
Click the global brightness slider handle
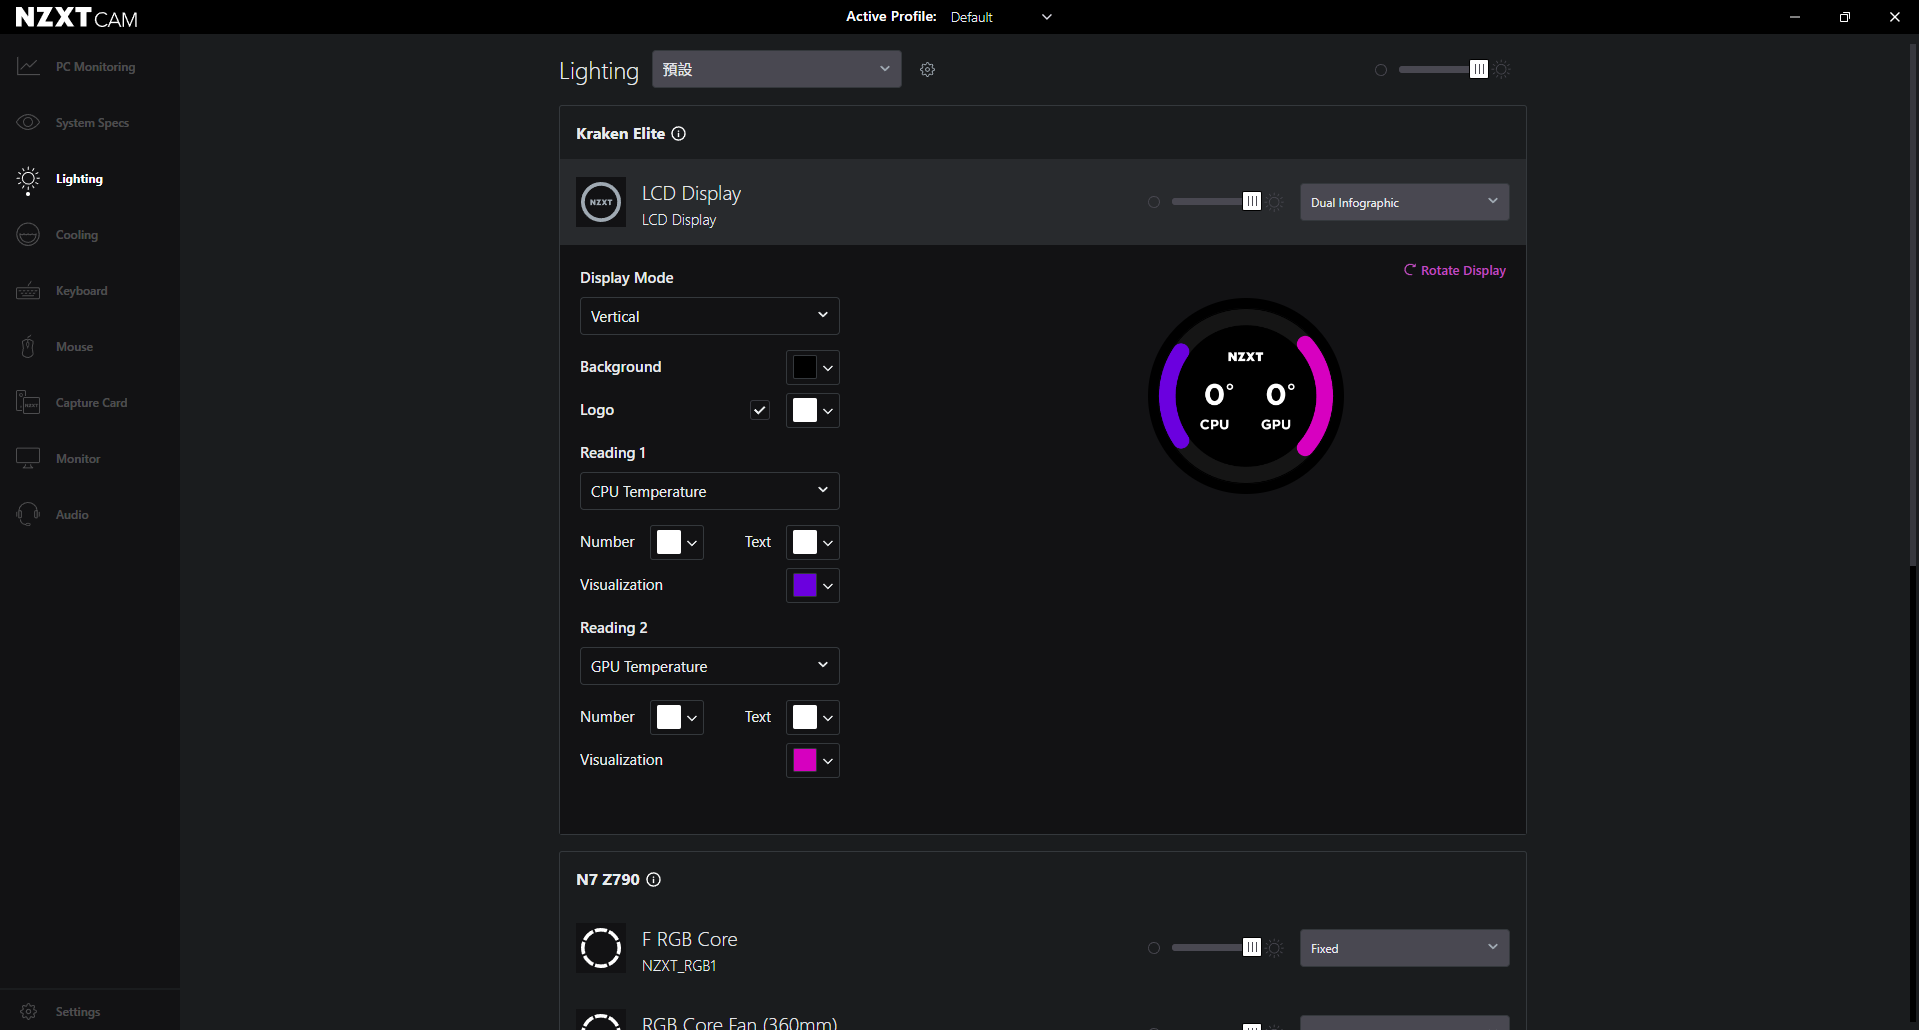(x=1479, y=69)
